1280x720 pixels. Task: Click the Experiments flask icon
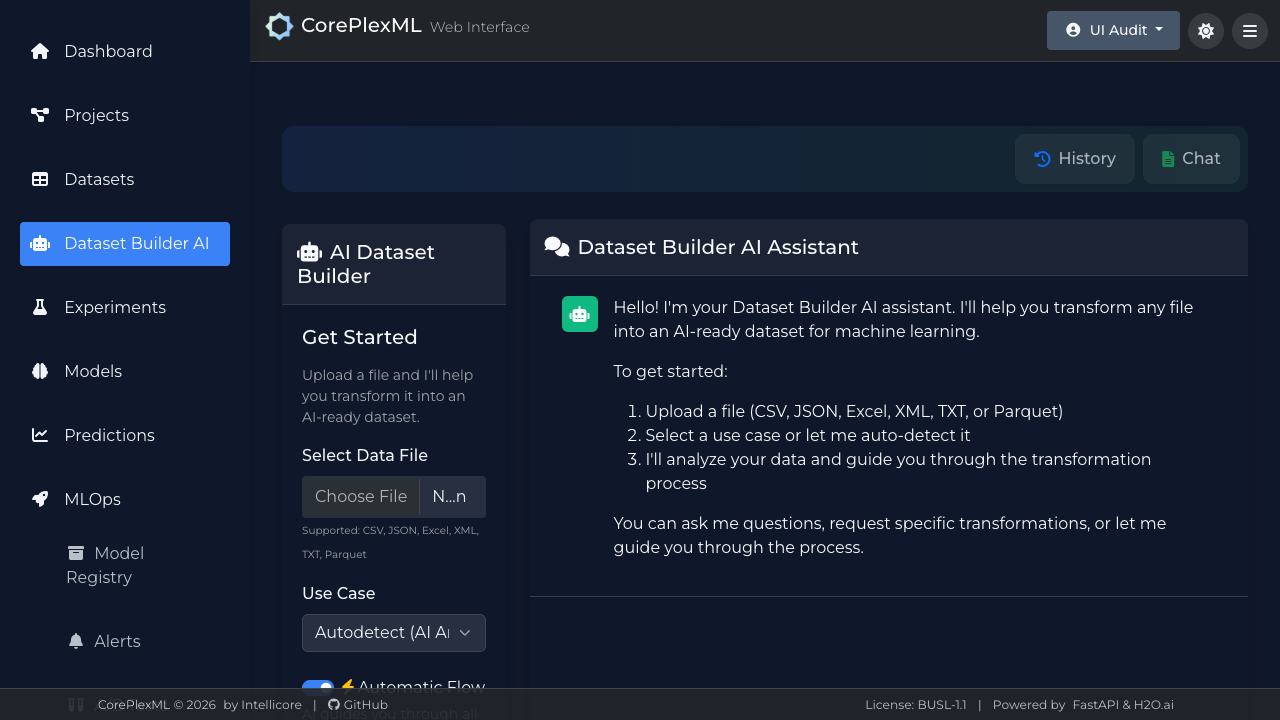(x=40, y=307)
